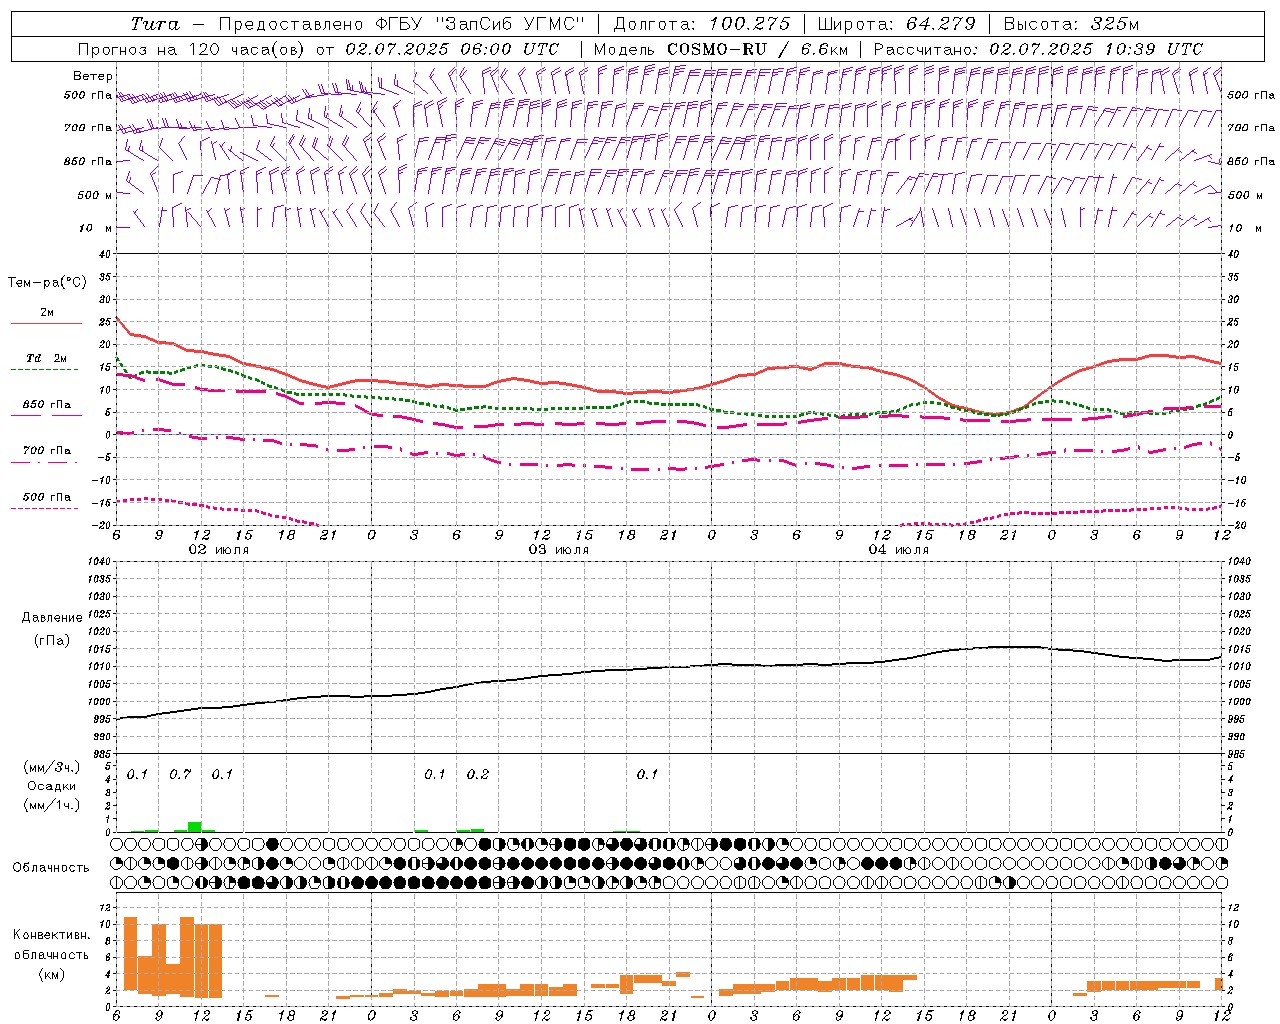
Task: Click the calculated time "02.07.2025 10:39 UTC"
Action: tap(1096, 49)
